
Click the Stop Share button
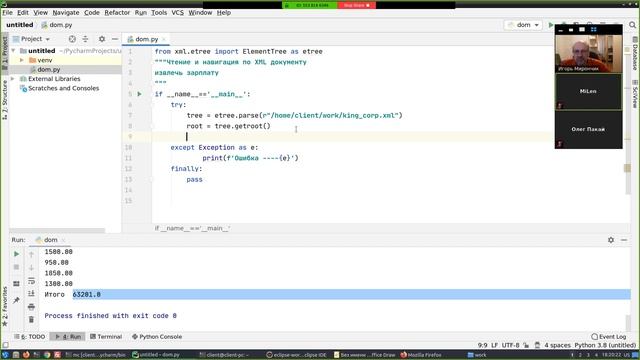coord(356,5)
